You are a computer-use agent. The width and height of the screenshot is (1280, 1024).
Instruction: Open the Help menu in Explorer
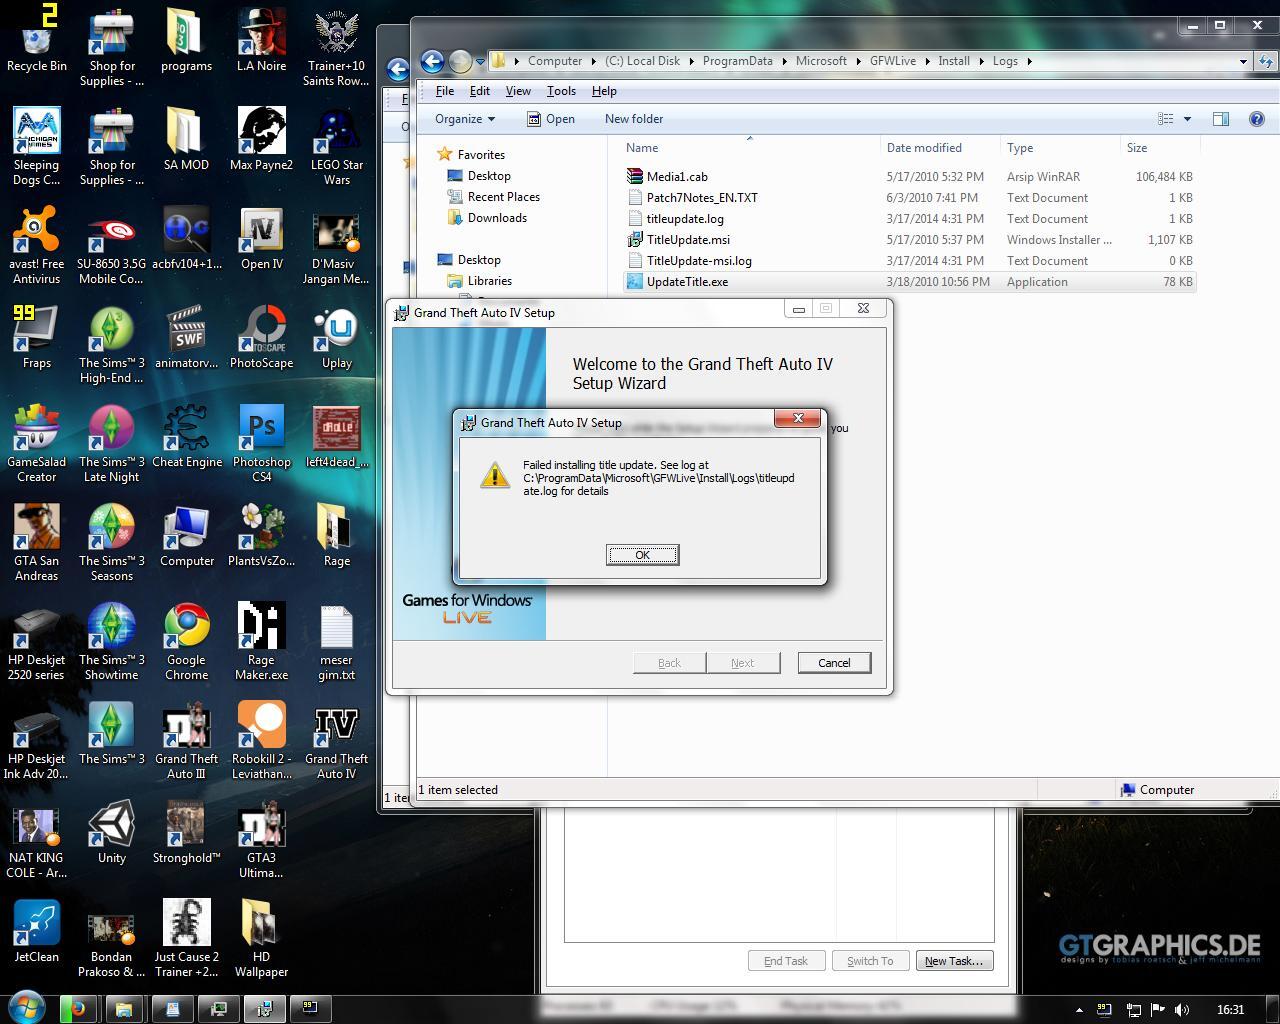click(604, 90)
